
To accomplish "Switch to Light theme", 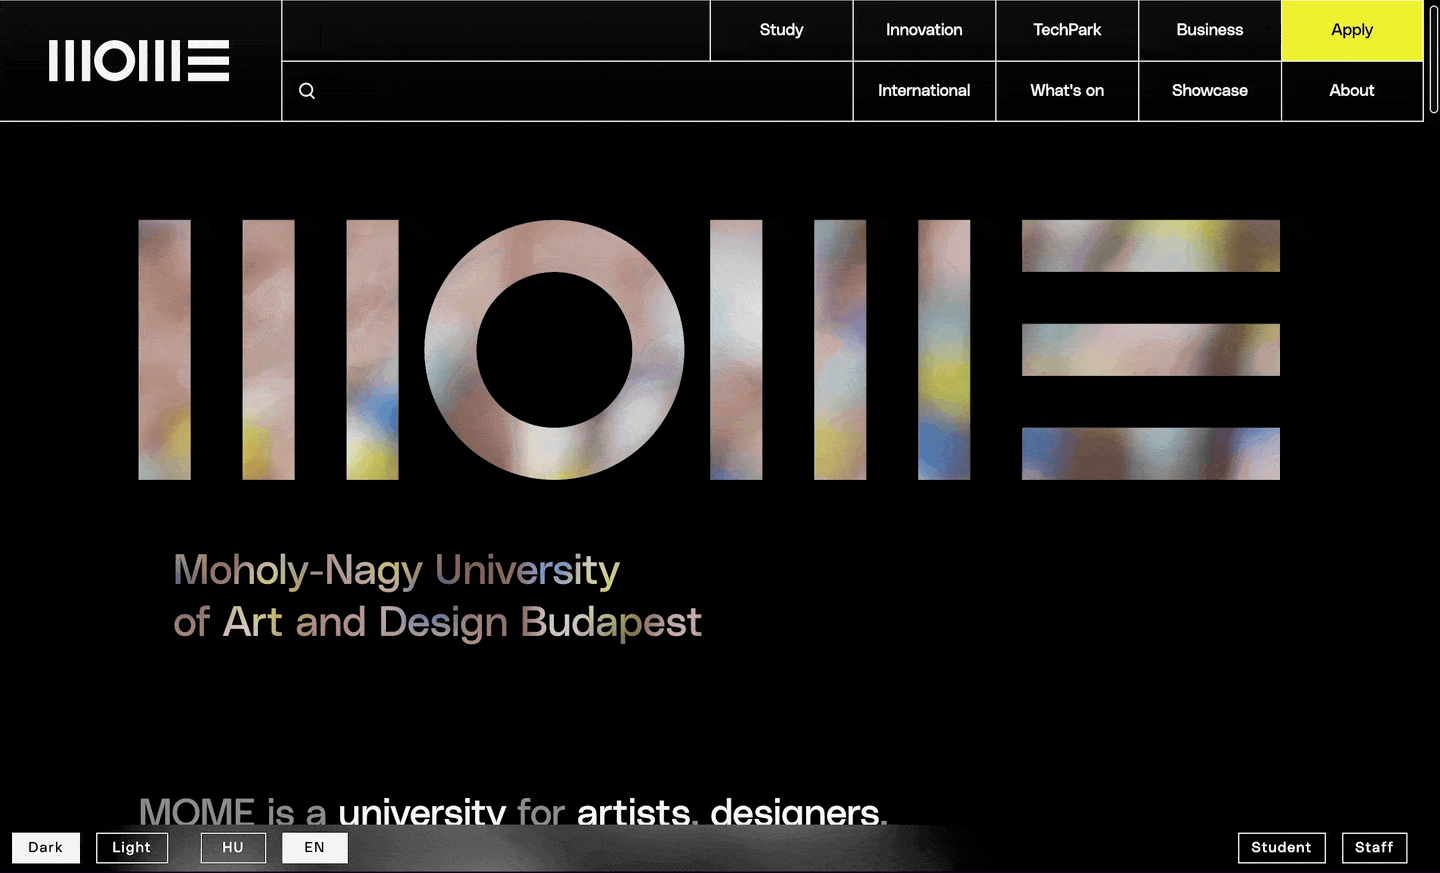I will (132, 848).
